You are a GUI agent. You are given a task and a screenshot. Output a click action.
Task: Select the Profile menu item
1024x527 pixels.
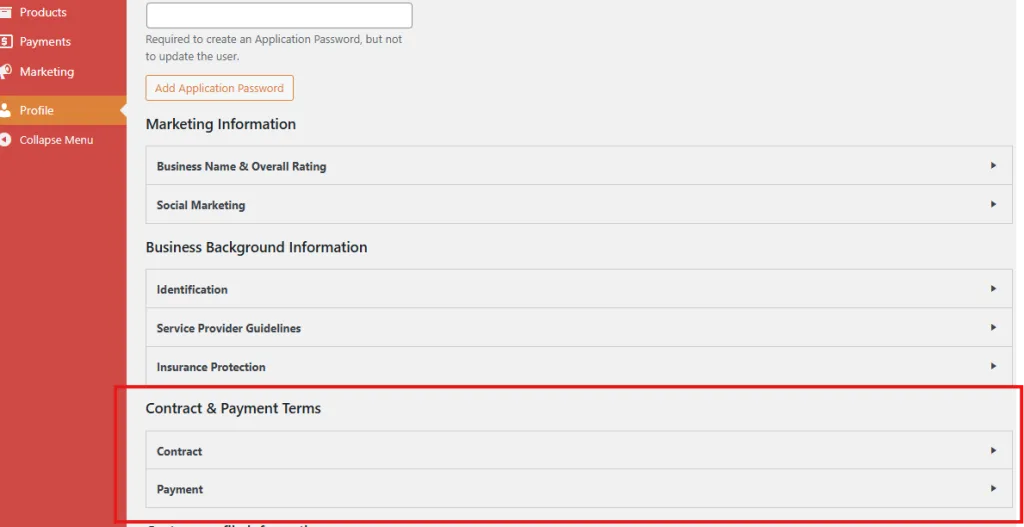point(37,110)
